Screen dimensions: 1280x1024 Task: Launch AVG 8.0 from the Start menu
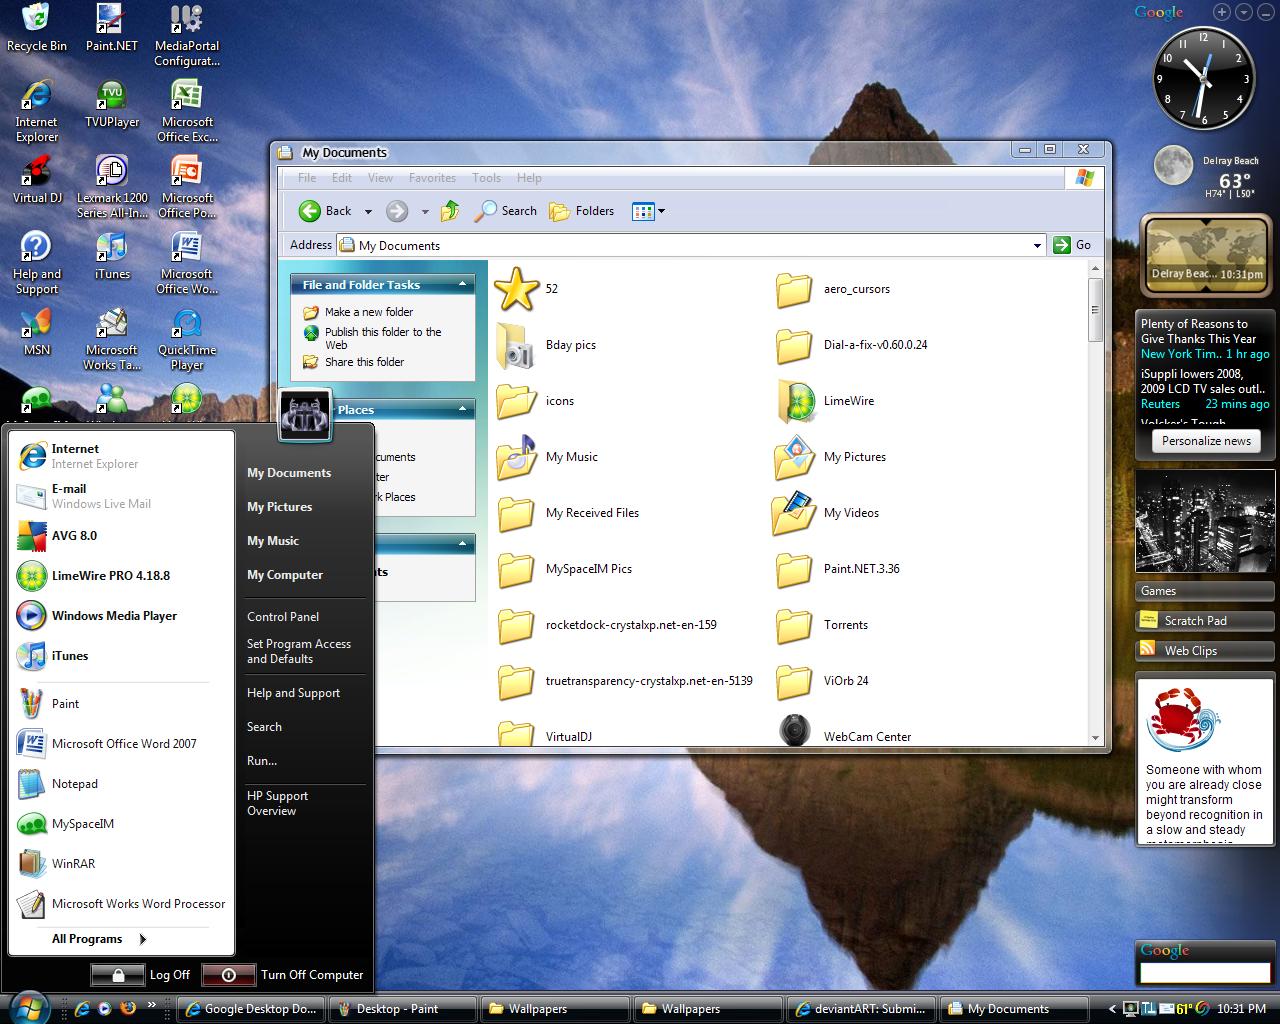pos(74,535)
